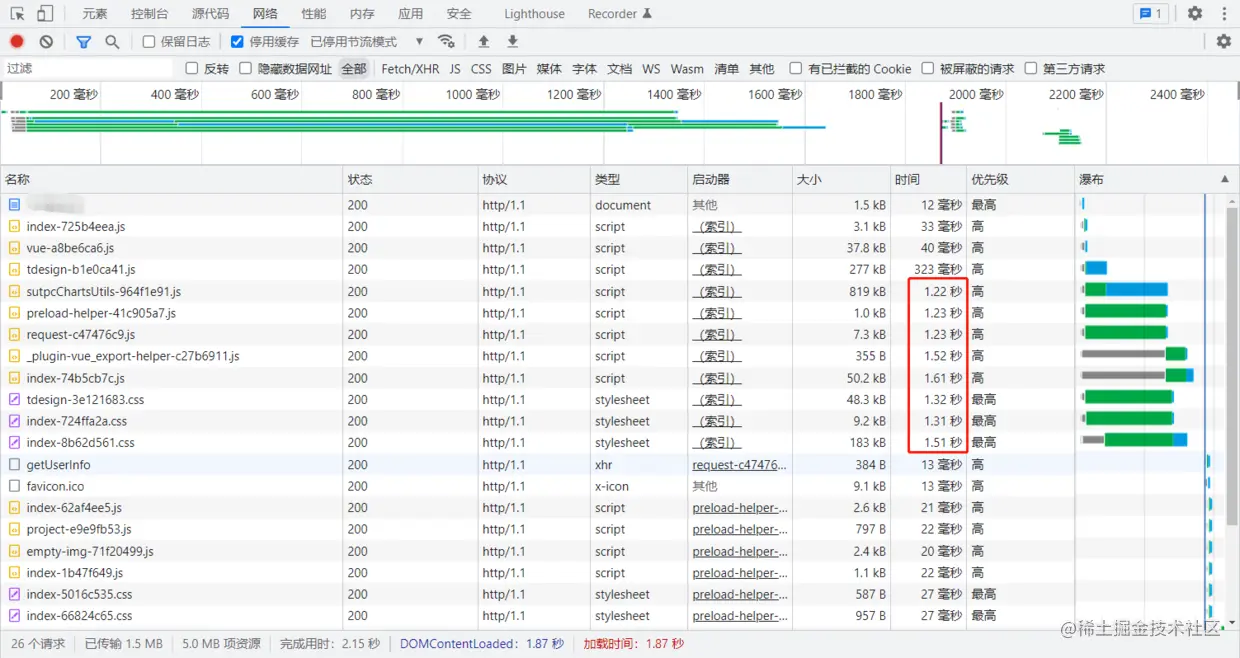This screenshot has width=1240, height=658.
Task: Open DevTools settings gear at top right
Action: 1195,14
